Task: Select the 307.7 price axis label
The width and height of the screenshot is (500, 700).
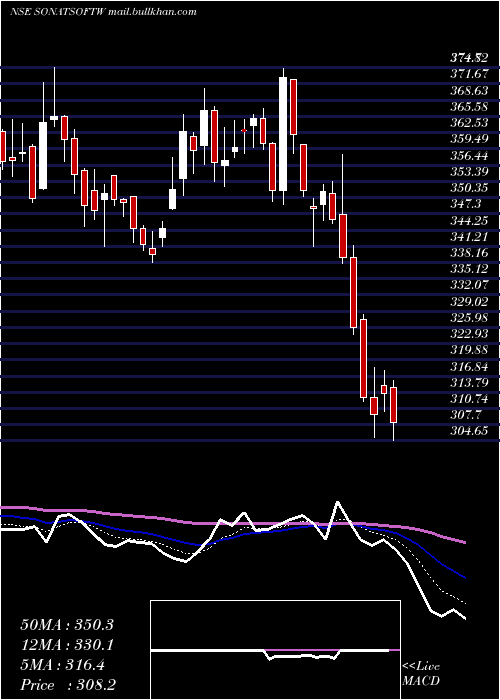Action: click(466, 416)
